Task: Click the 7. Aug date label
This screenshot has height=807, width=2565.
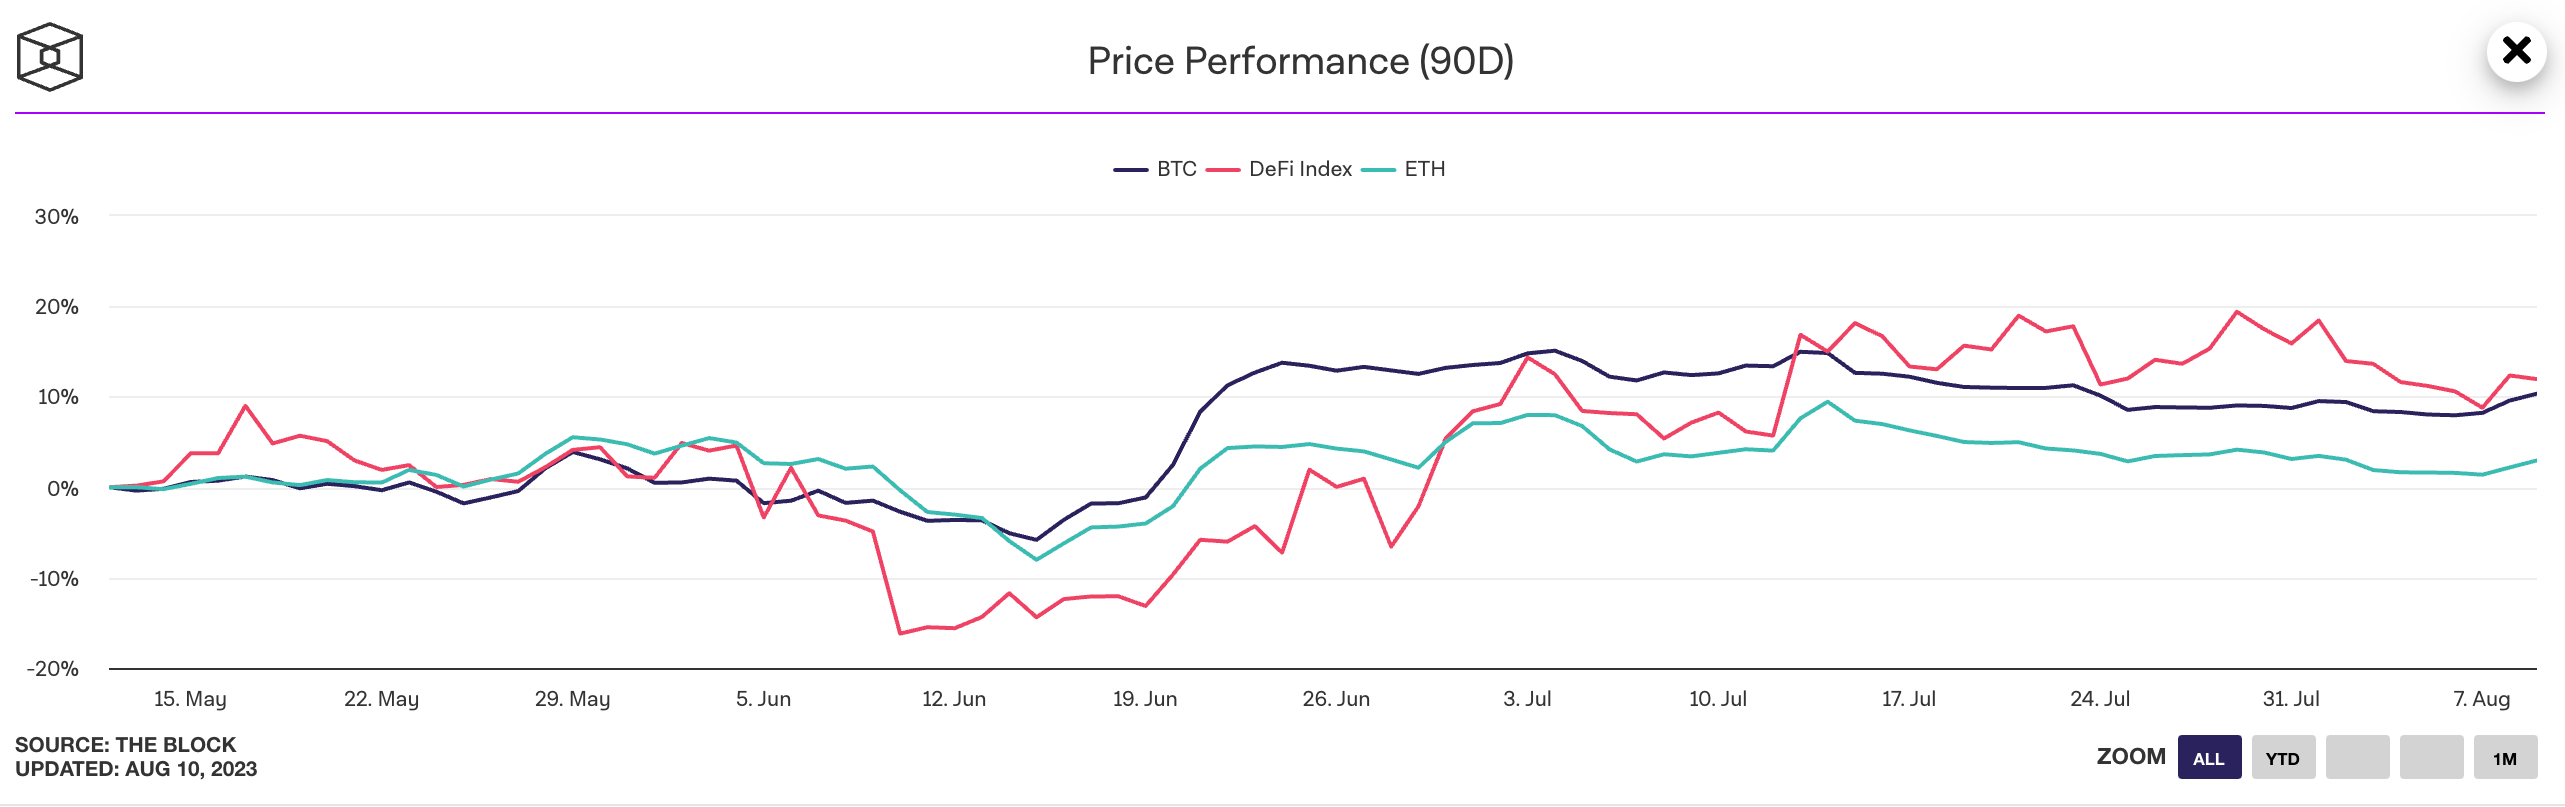Action: [2481, 699]
